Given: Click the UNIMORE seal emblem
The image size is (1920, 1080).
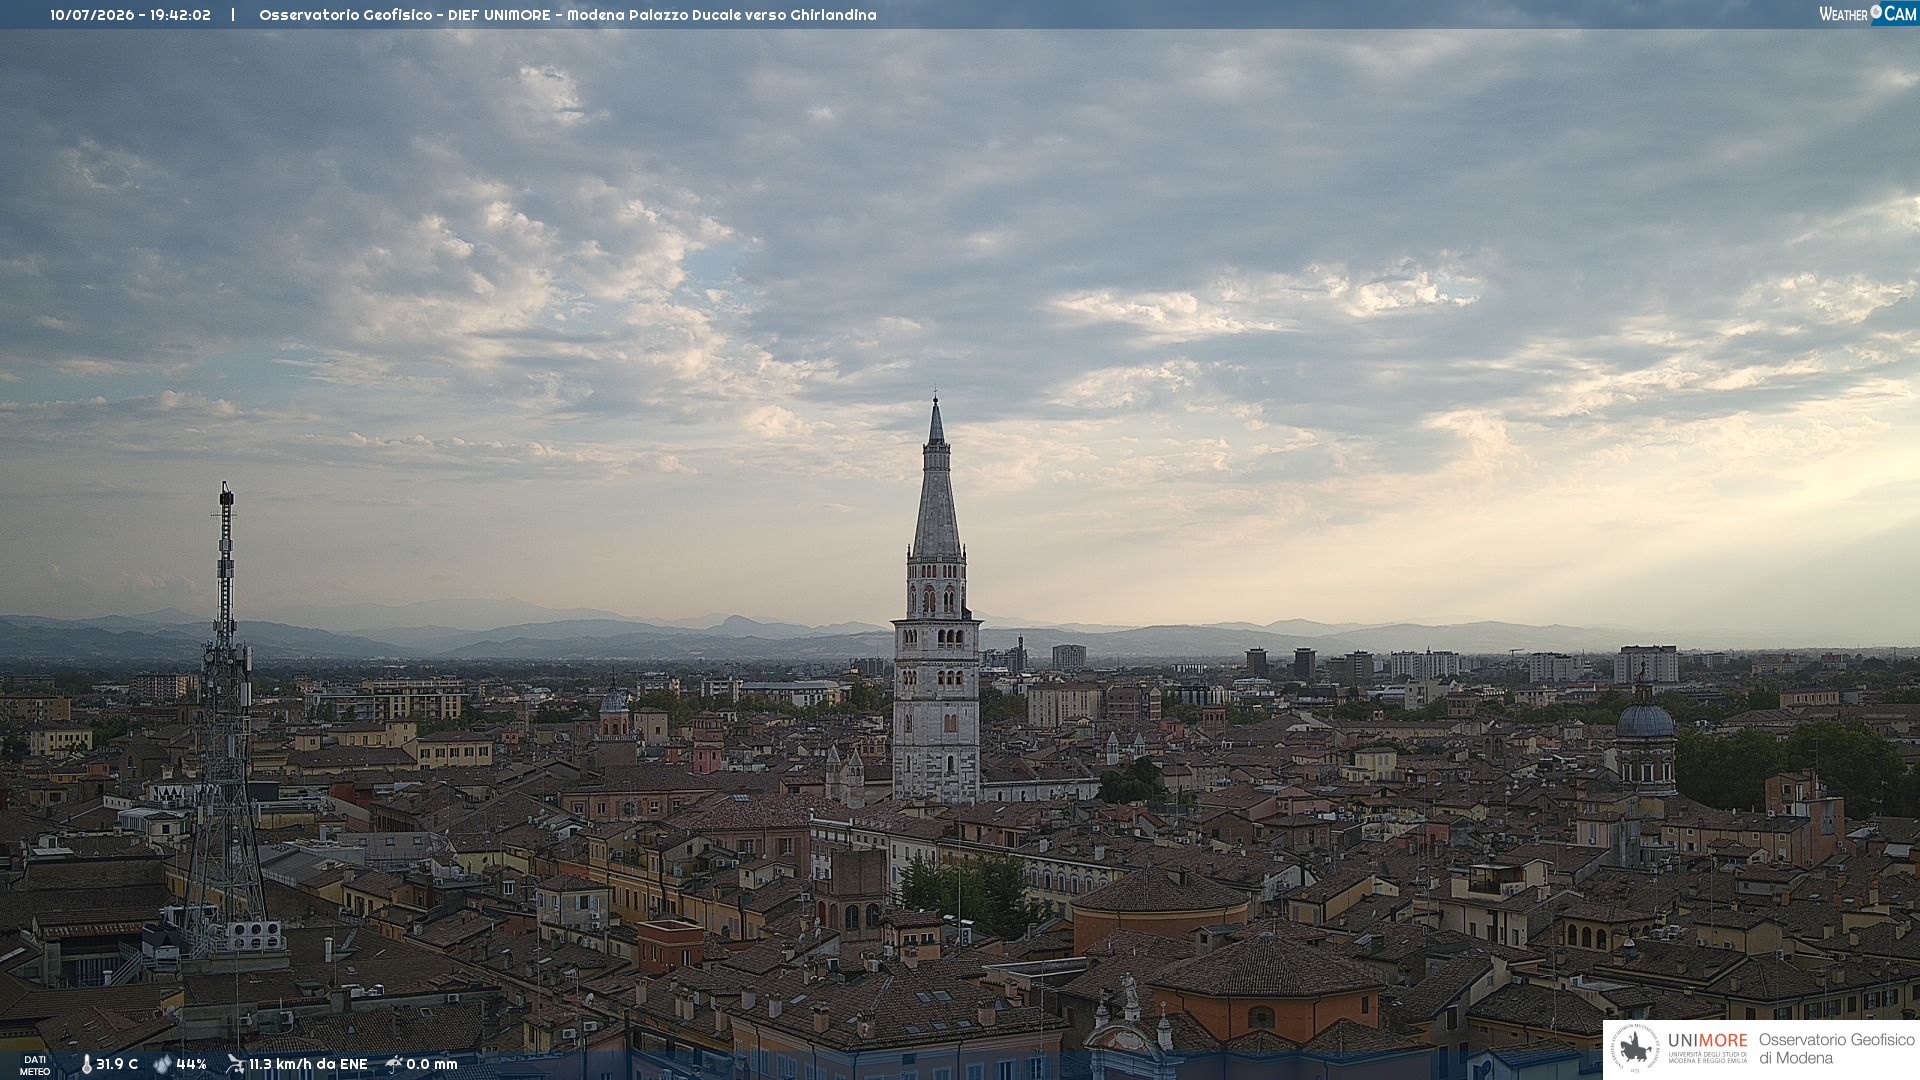Looking at the screenshot, I should point(1635,1049).
